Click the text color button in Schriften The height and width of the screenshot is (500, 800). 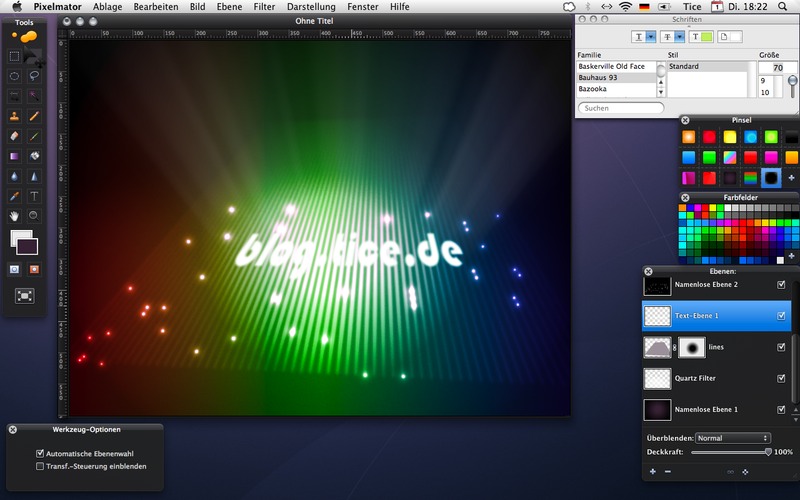(x=703, y=37)
